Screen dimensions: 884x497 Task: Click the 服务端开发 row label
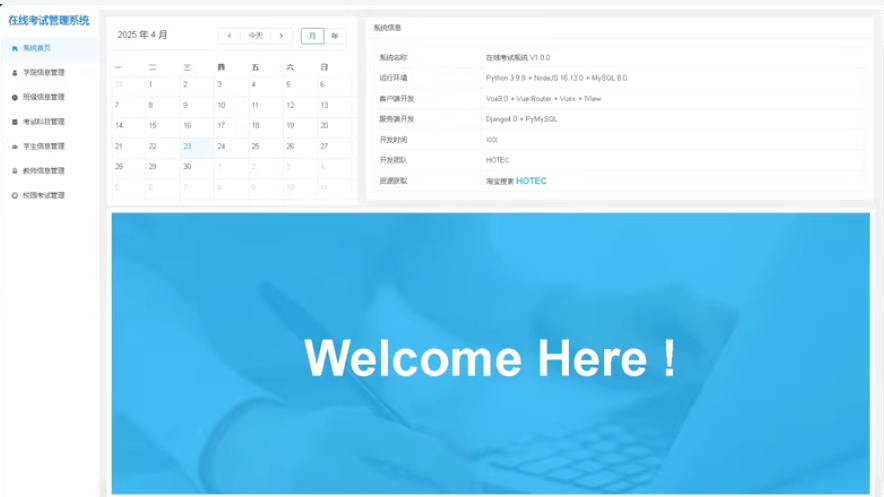396,119
